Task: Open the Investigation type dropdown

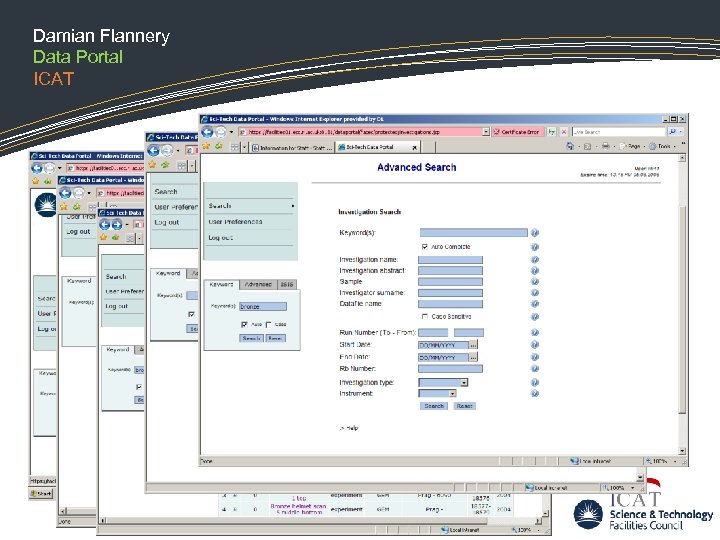Action: coord(464,382)
